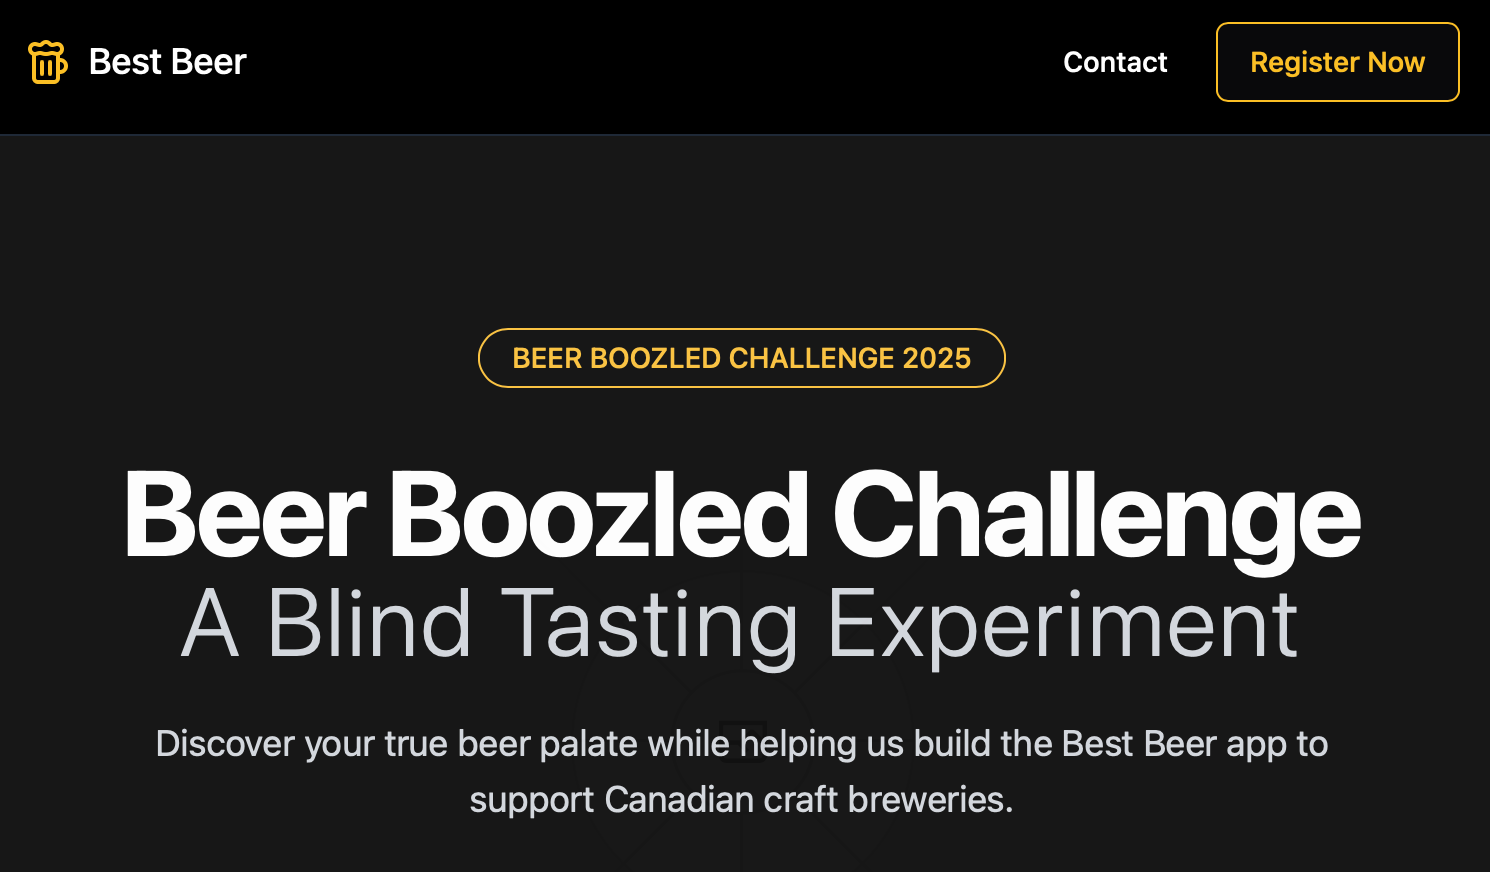
Task: Click the Beer Boozled Challenge main heading
Action: [x=741, y=516]
